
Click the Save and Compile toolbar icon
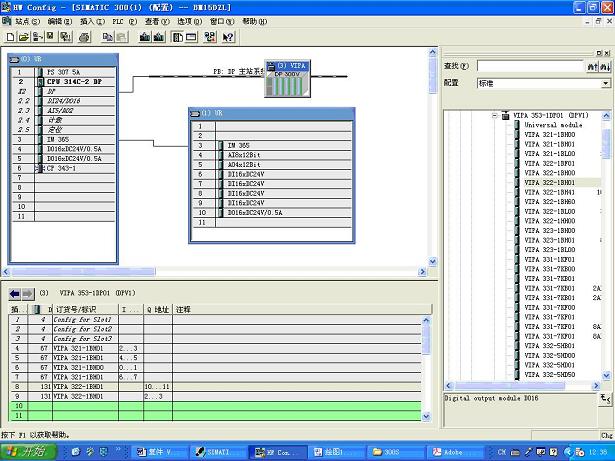pyautogui.click(x=65, y=37)
